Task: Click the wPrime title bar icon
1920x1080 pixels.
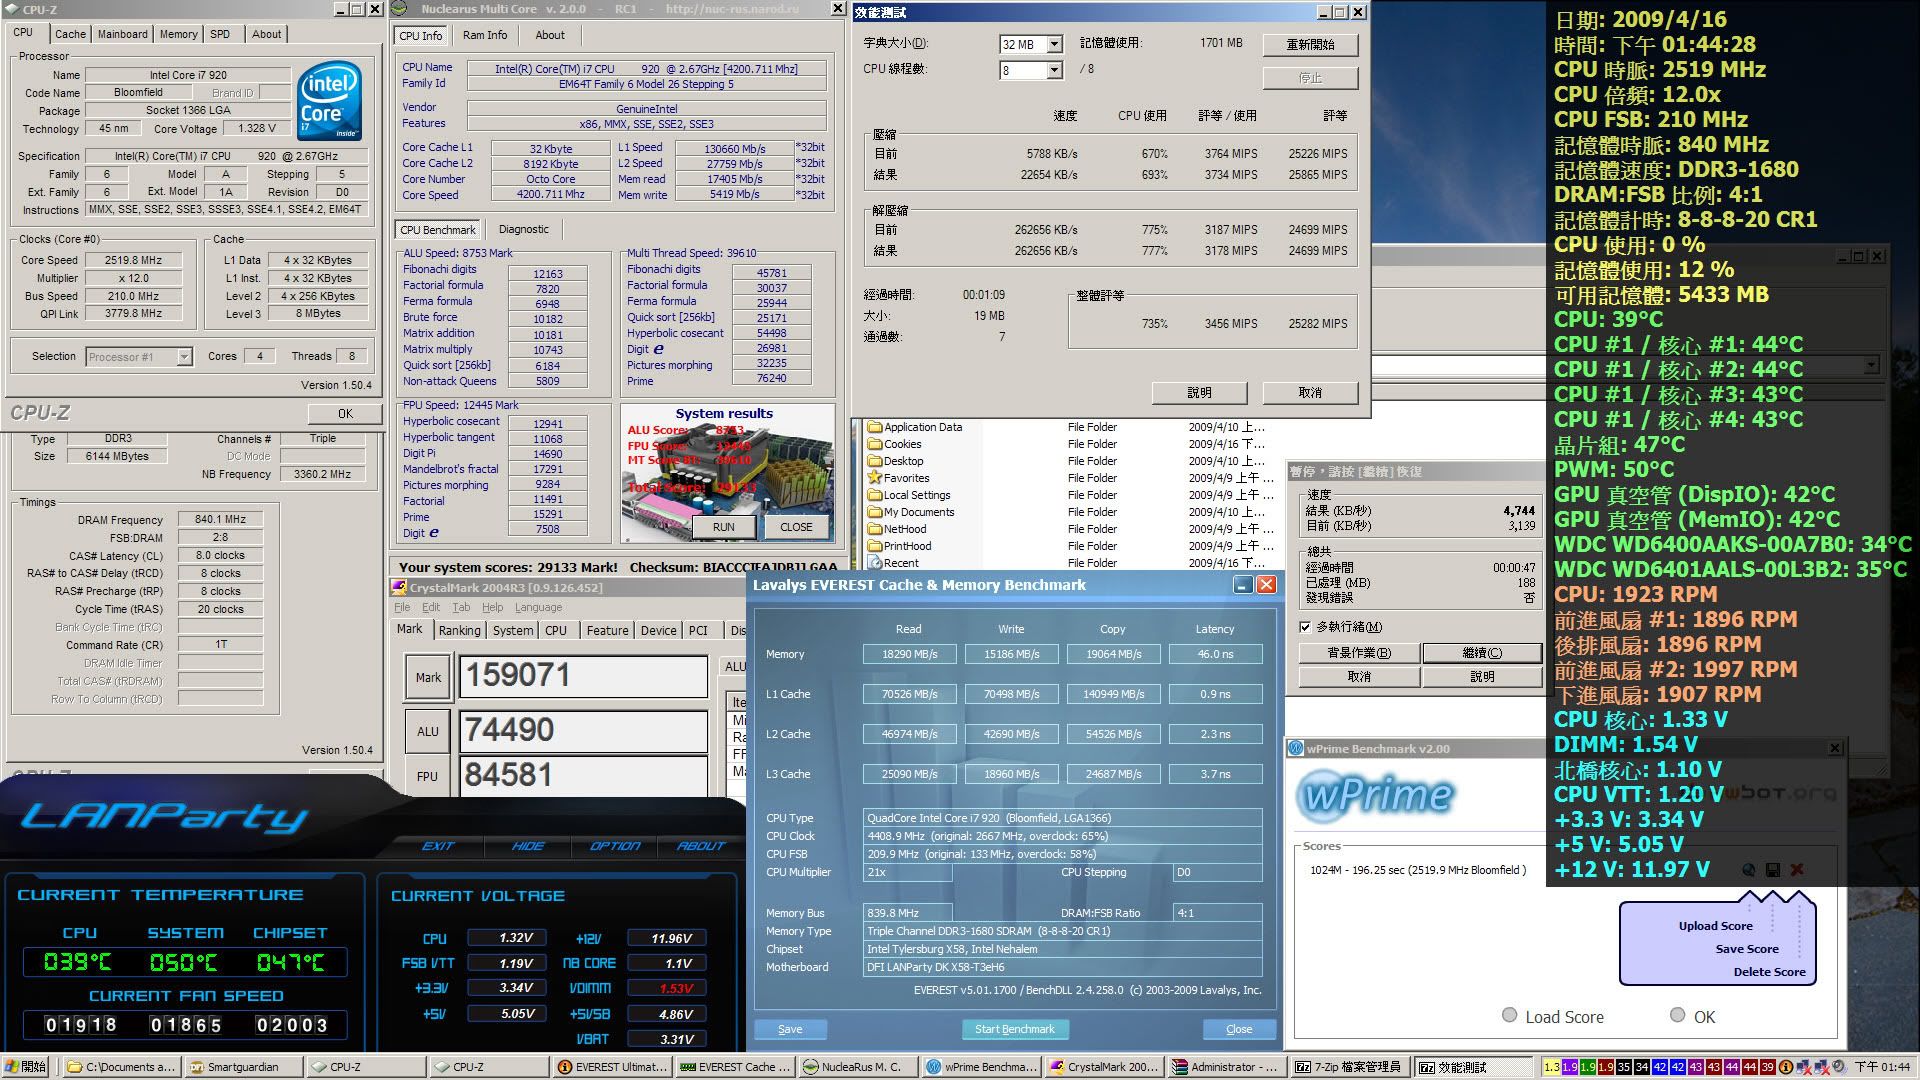Action: click(1296, 748)
